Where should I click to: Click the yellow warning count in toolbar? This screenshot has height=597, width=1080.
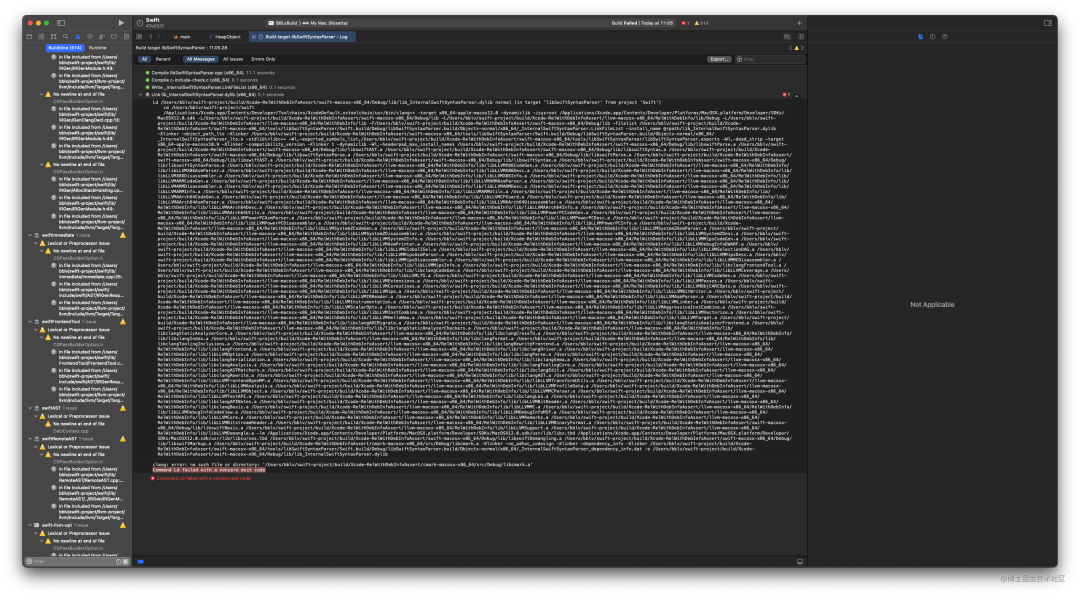point(701,23)
